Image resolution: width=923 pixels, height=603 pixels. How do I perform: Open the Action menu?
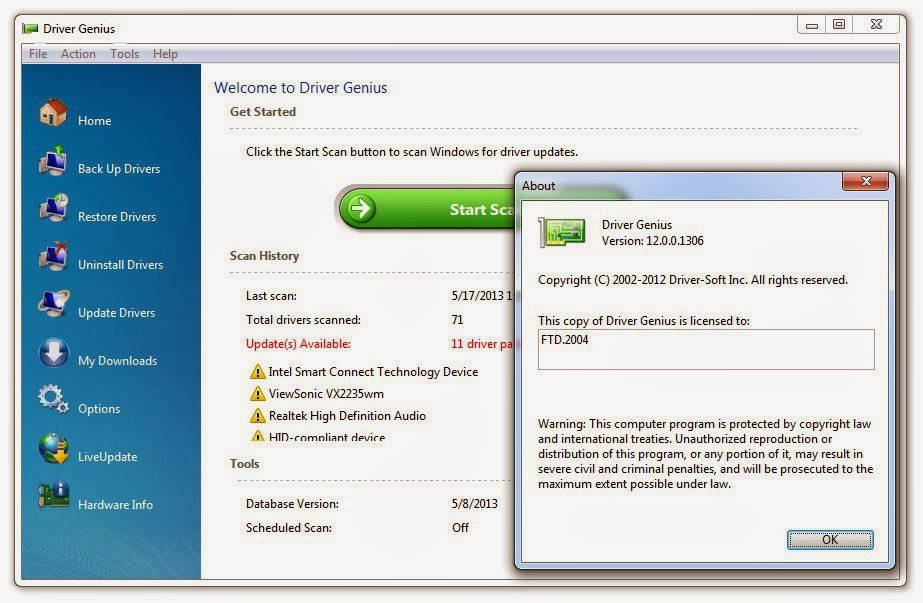78,54
